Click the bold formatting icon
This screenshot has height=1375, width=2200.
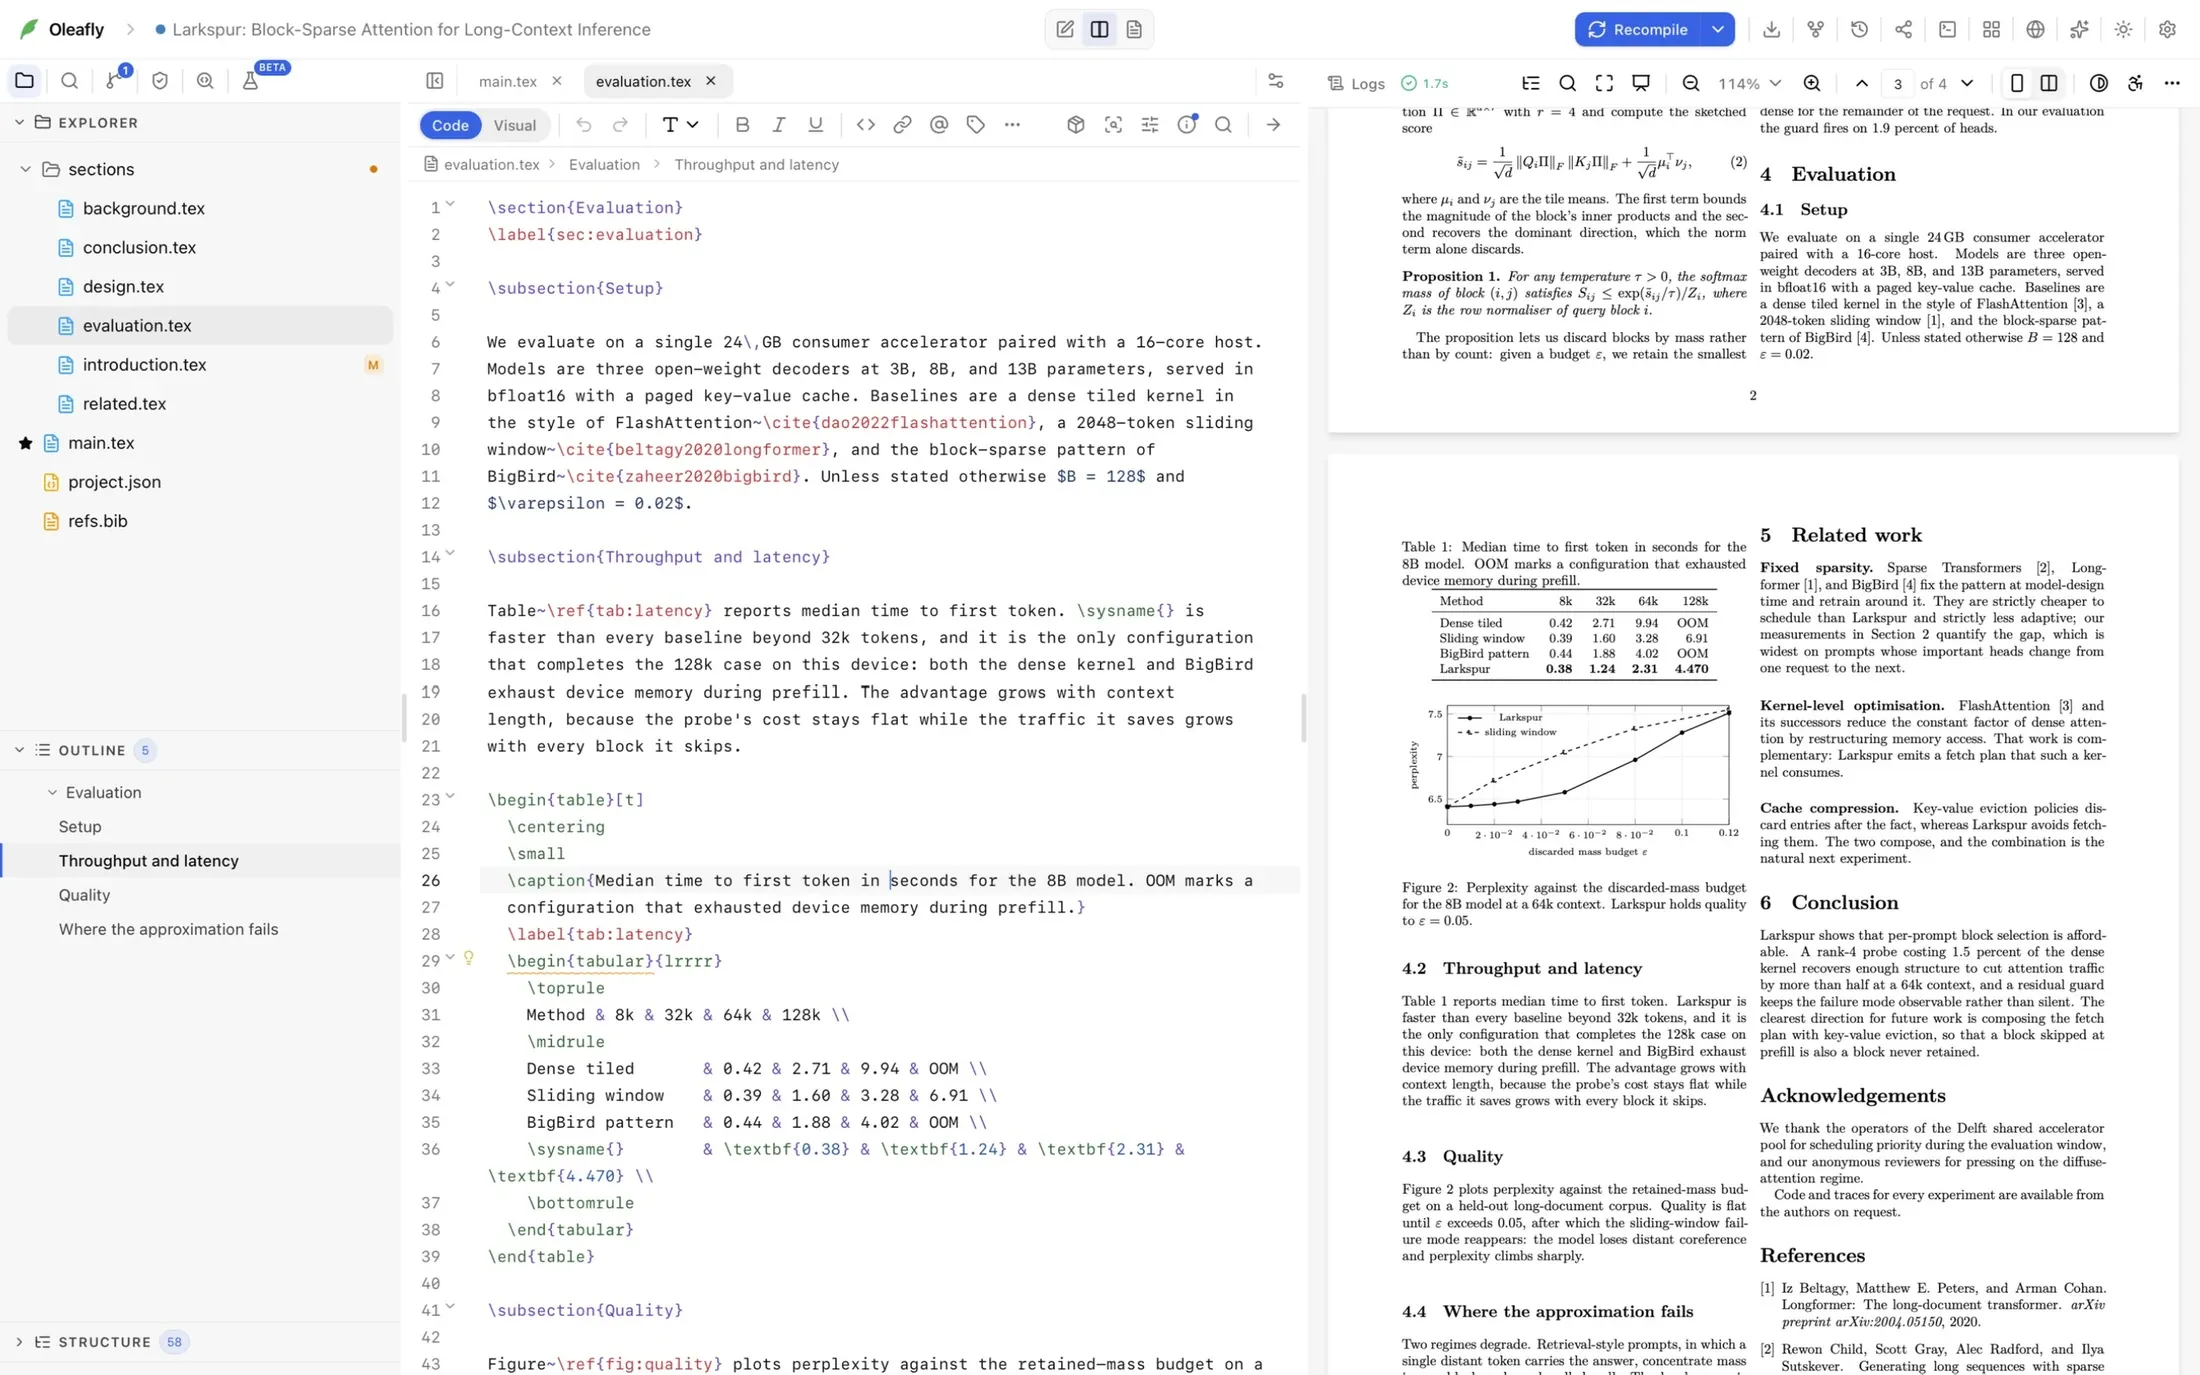[x=741, y=125]
